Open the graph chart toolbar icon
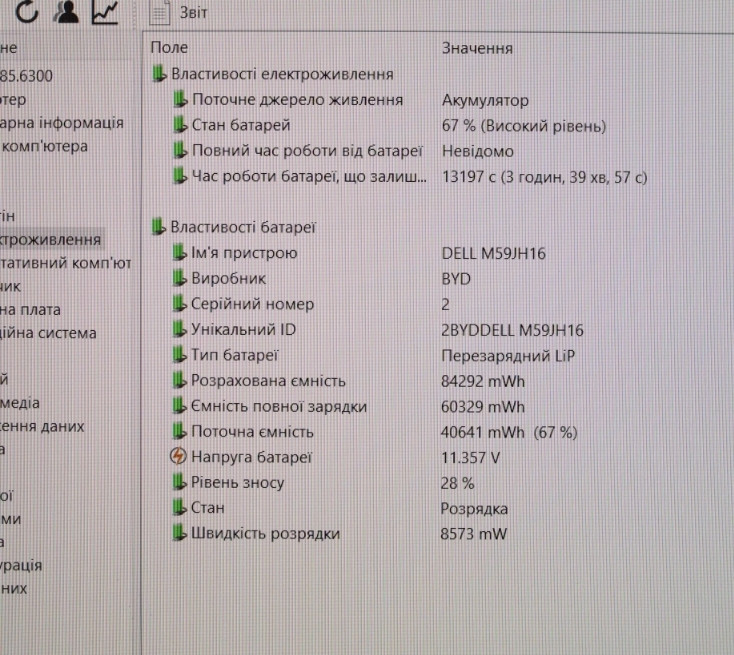This screenshot has height=655, width=734. 105,12
